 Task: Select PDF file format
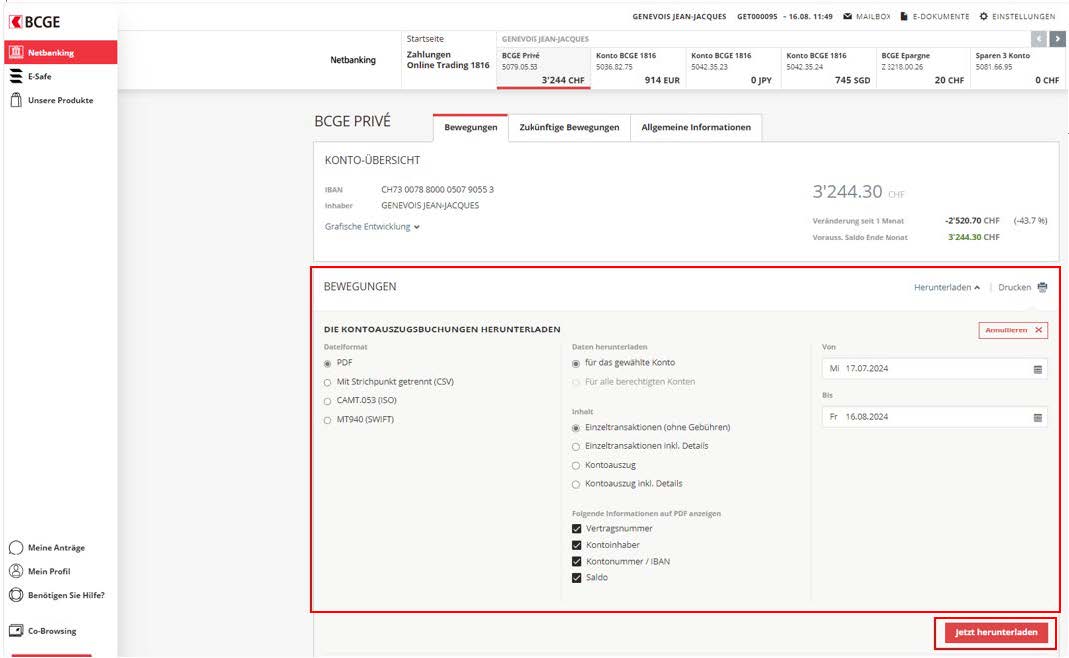(x=328, y=363)
